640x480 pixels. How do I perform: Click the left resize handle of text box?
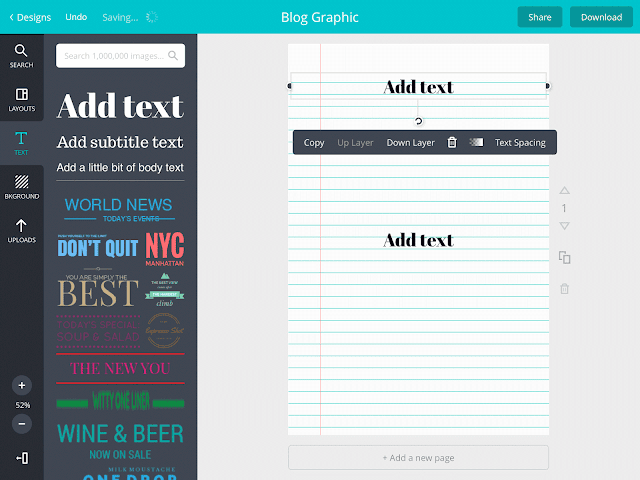pos(289,86)
